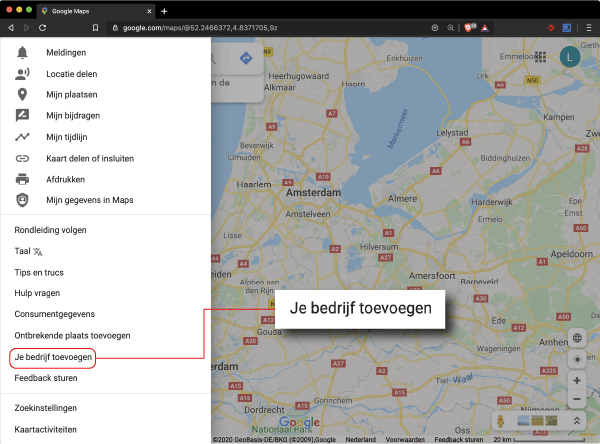Image resolution: width=600 pixels, height=444 pixels.
Task: Select Locatie delen in the menu
Action: (x=72, y=73)
